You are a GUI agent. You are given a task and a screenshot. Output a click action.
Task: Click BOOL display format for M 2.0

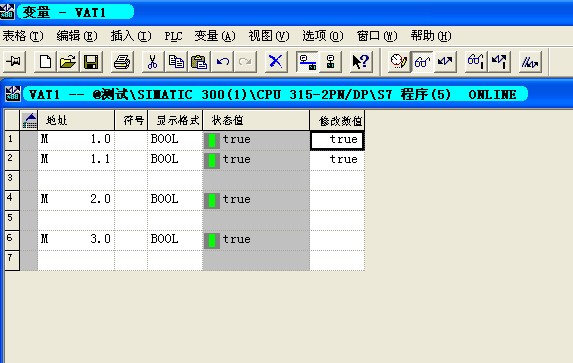[175, 200]
